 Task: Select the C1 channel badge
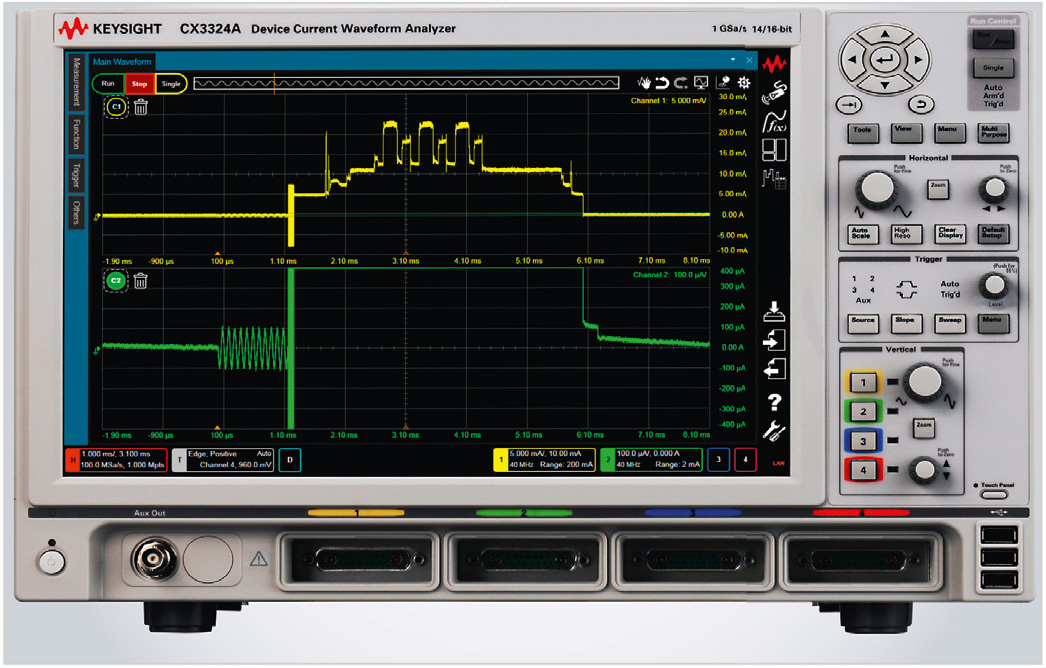click(x=116, y=107)
